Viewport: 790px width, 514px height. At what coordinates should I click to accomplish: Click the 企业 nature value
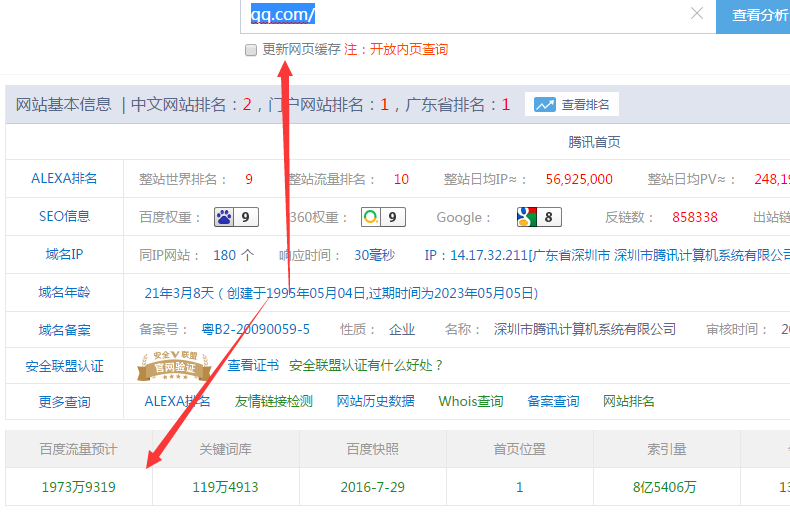pos(402,330)
